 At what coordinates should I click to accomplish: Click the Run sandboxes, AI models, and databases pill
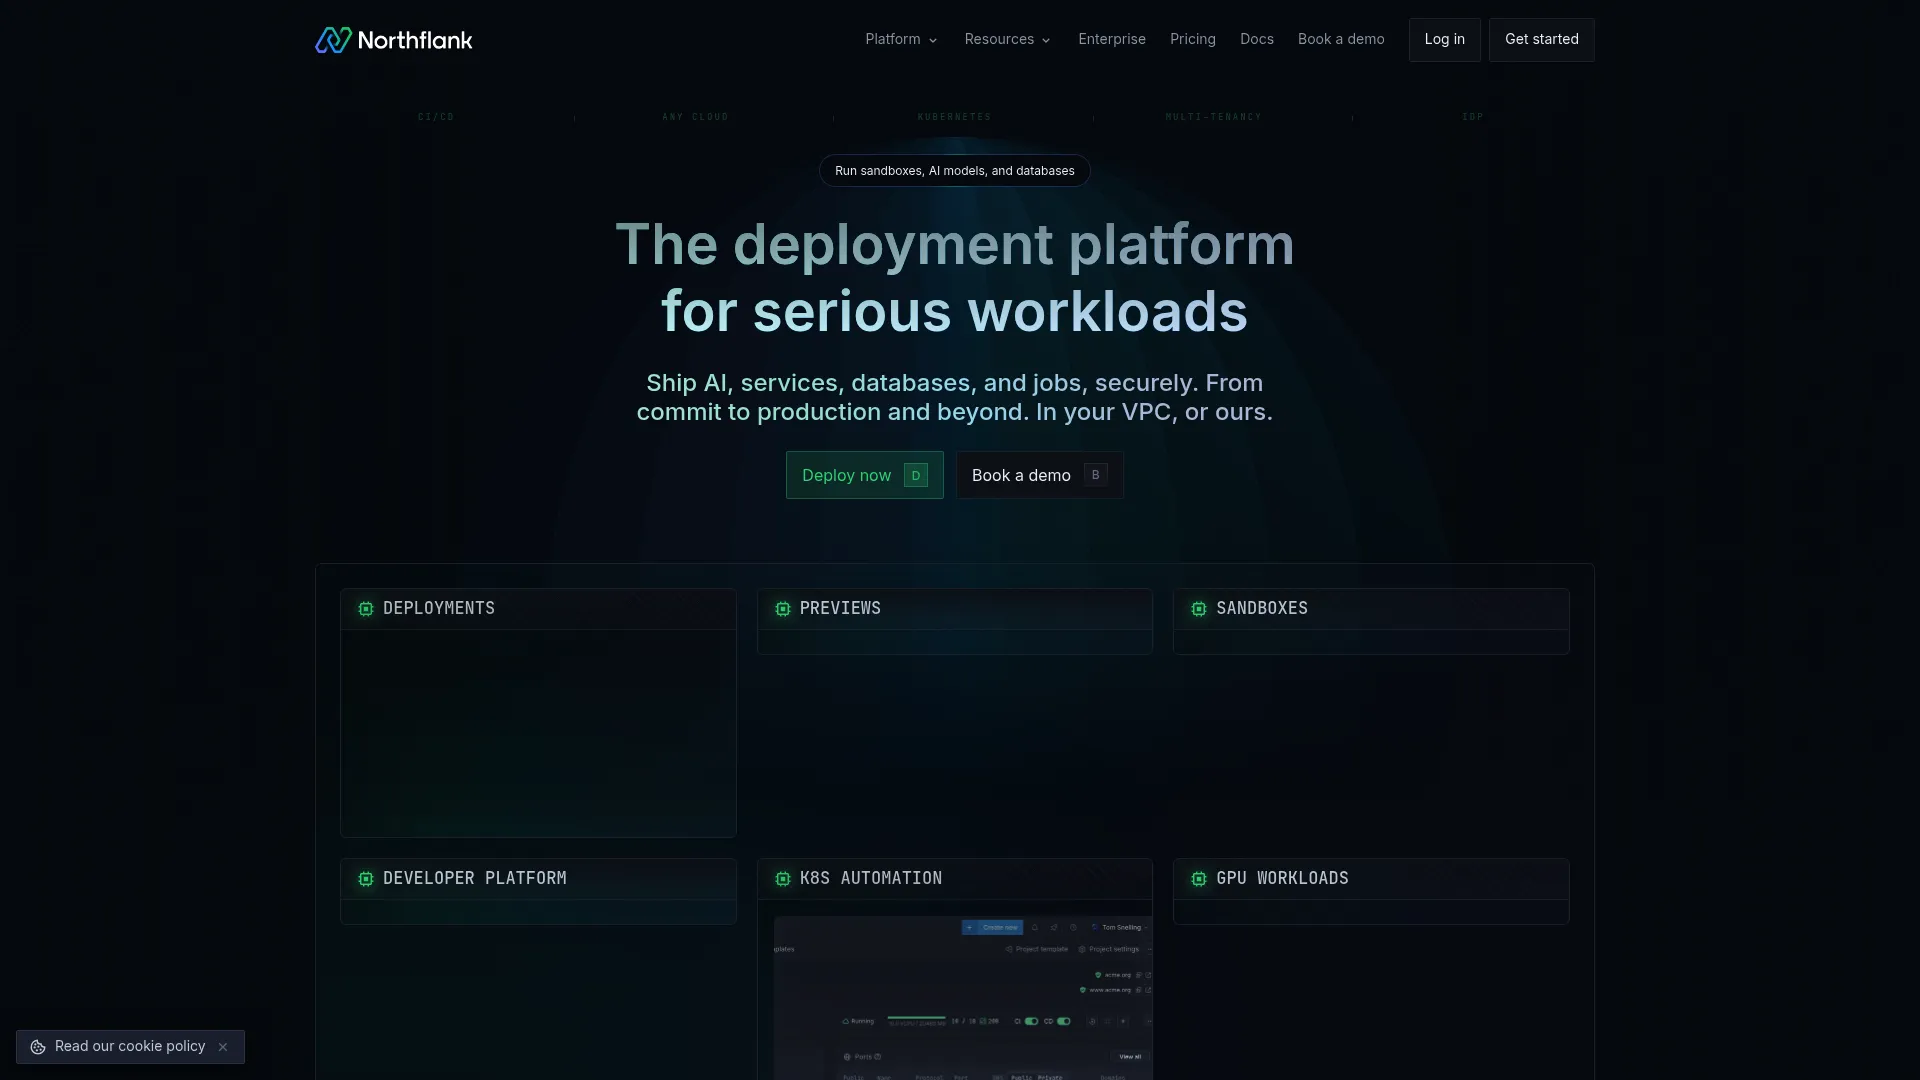[955, 171]
